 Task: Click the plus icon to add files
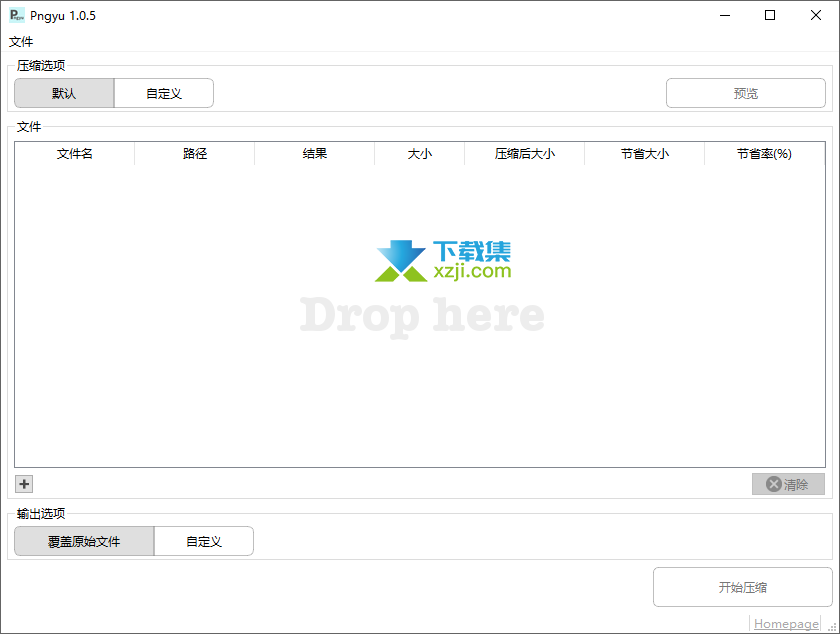[x=24, y=484]
